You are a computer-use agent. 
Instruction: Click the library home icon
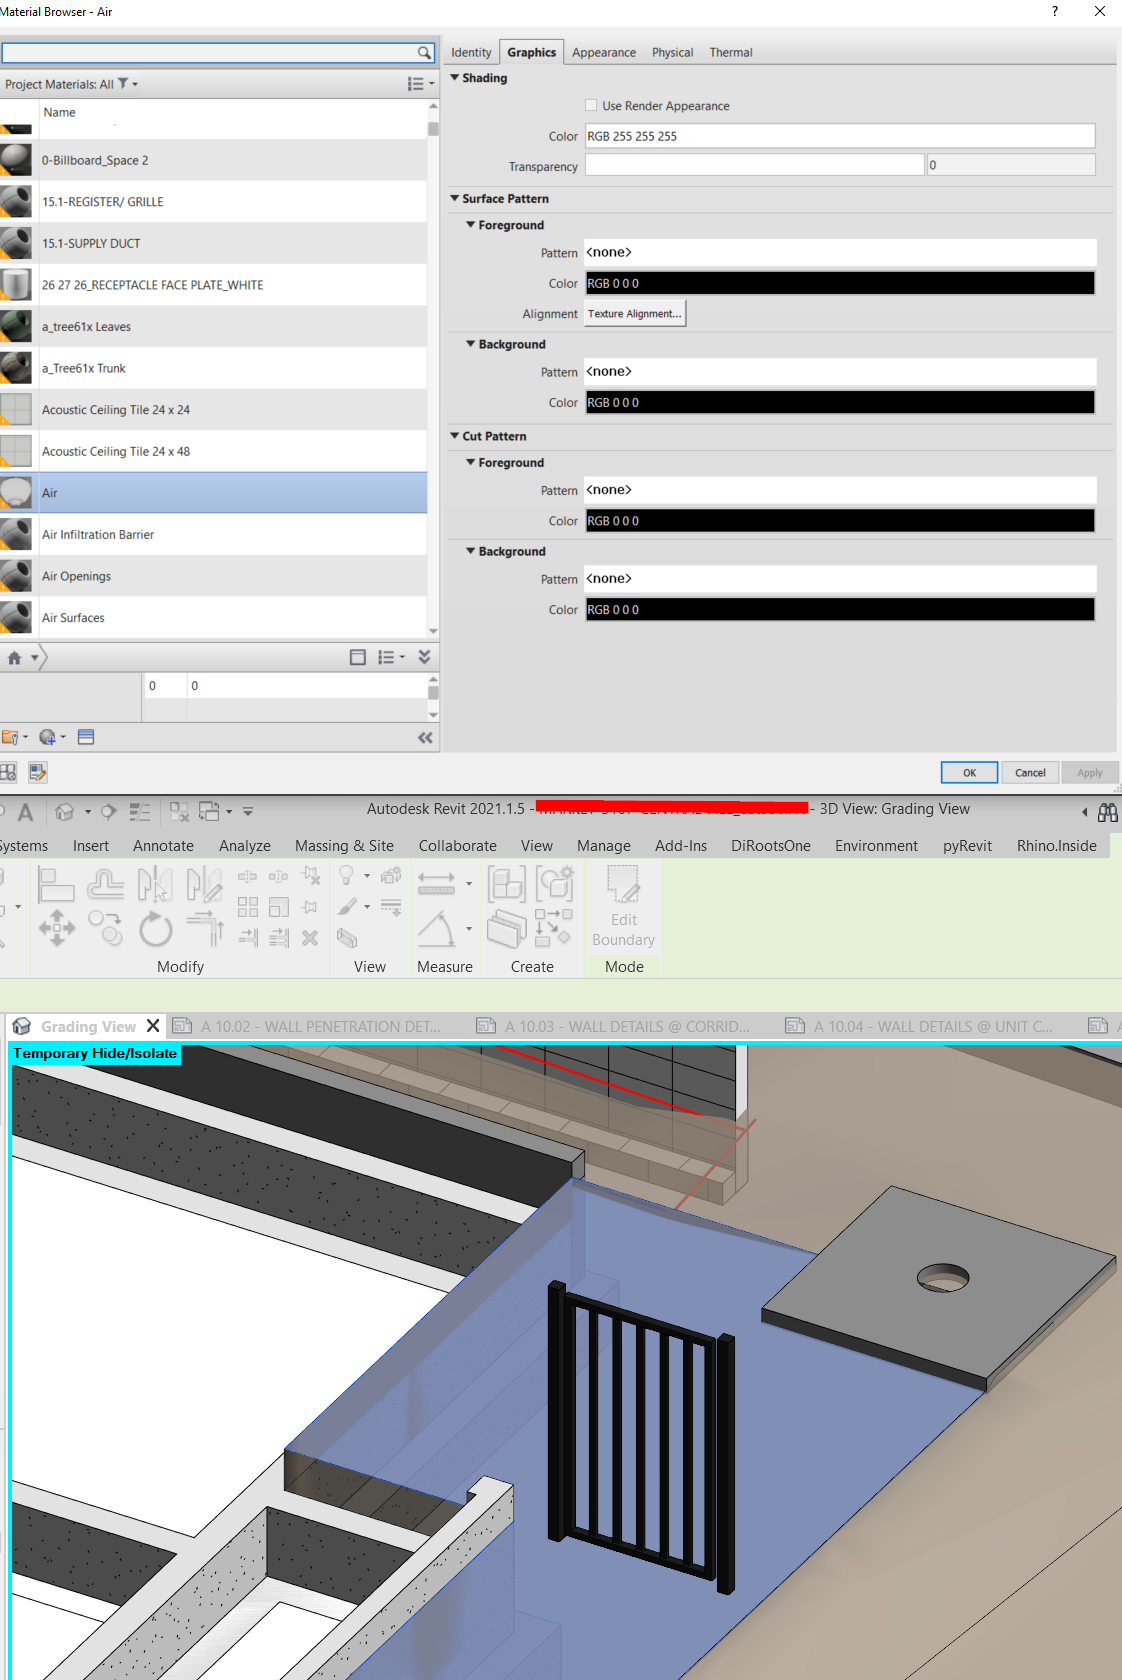pyautogui.click(x=14, y=658)
